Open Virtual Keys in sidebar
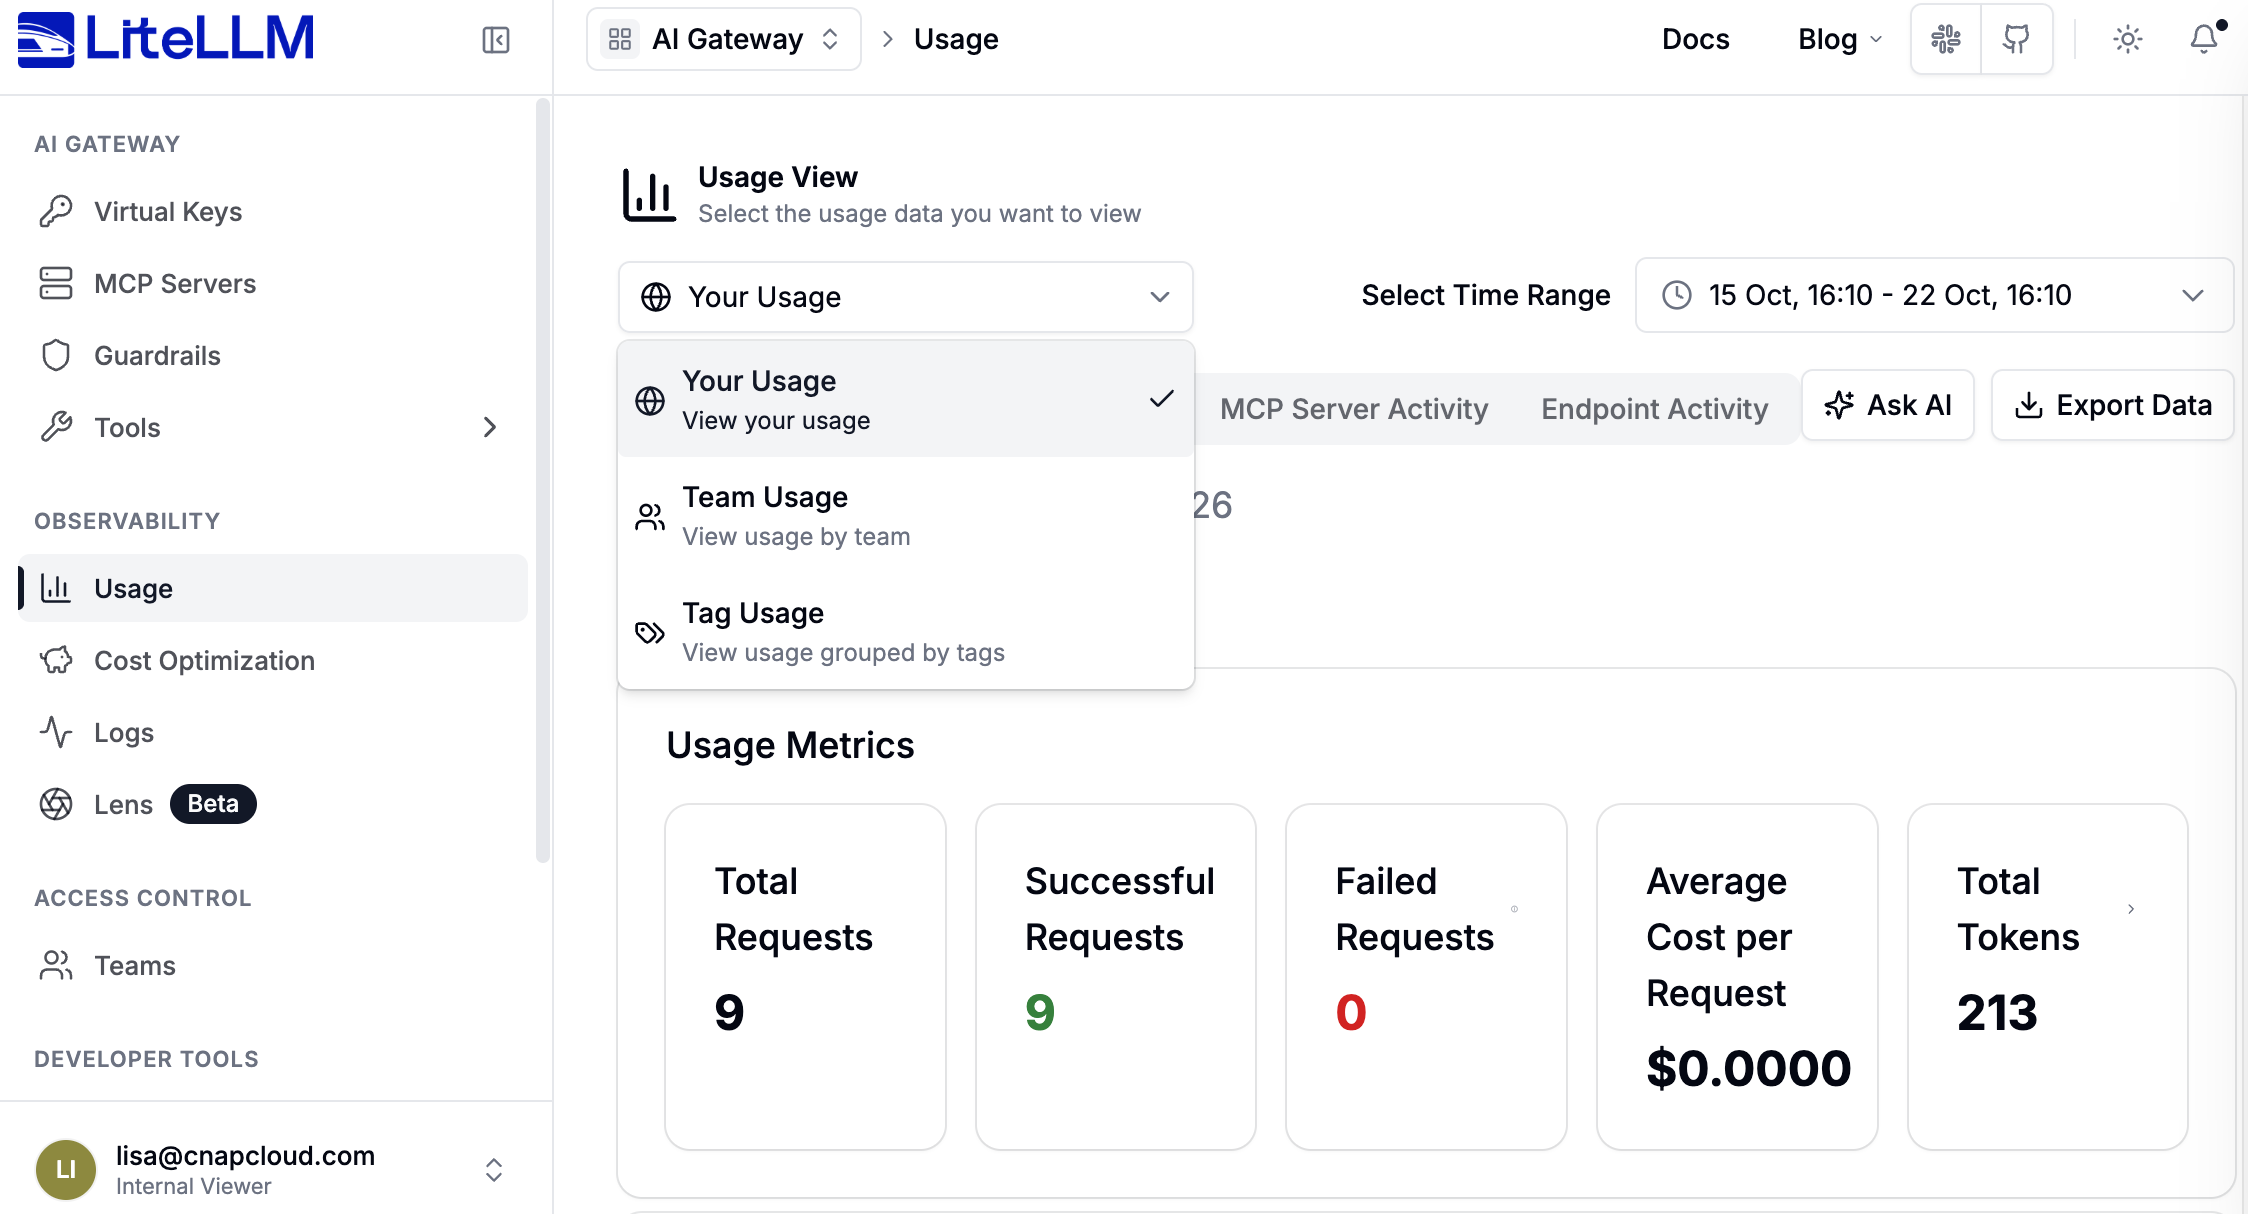 pos(272,212)
